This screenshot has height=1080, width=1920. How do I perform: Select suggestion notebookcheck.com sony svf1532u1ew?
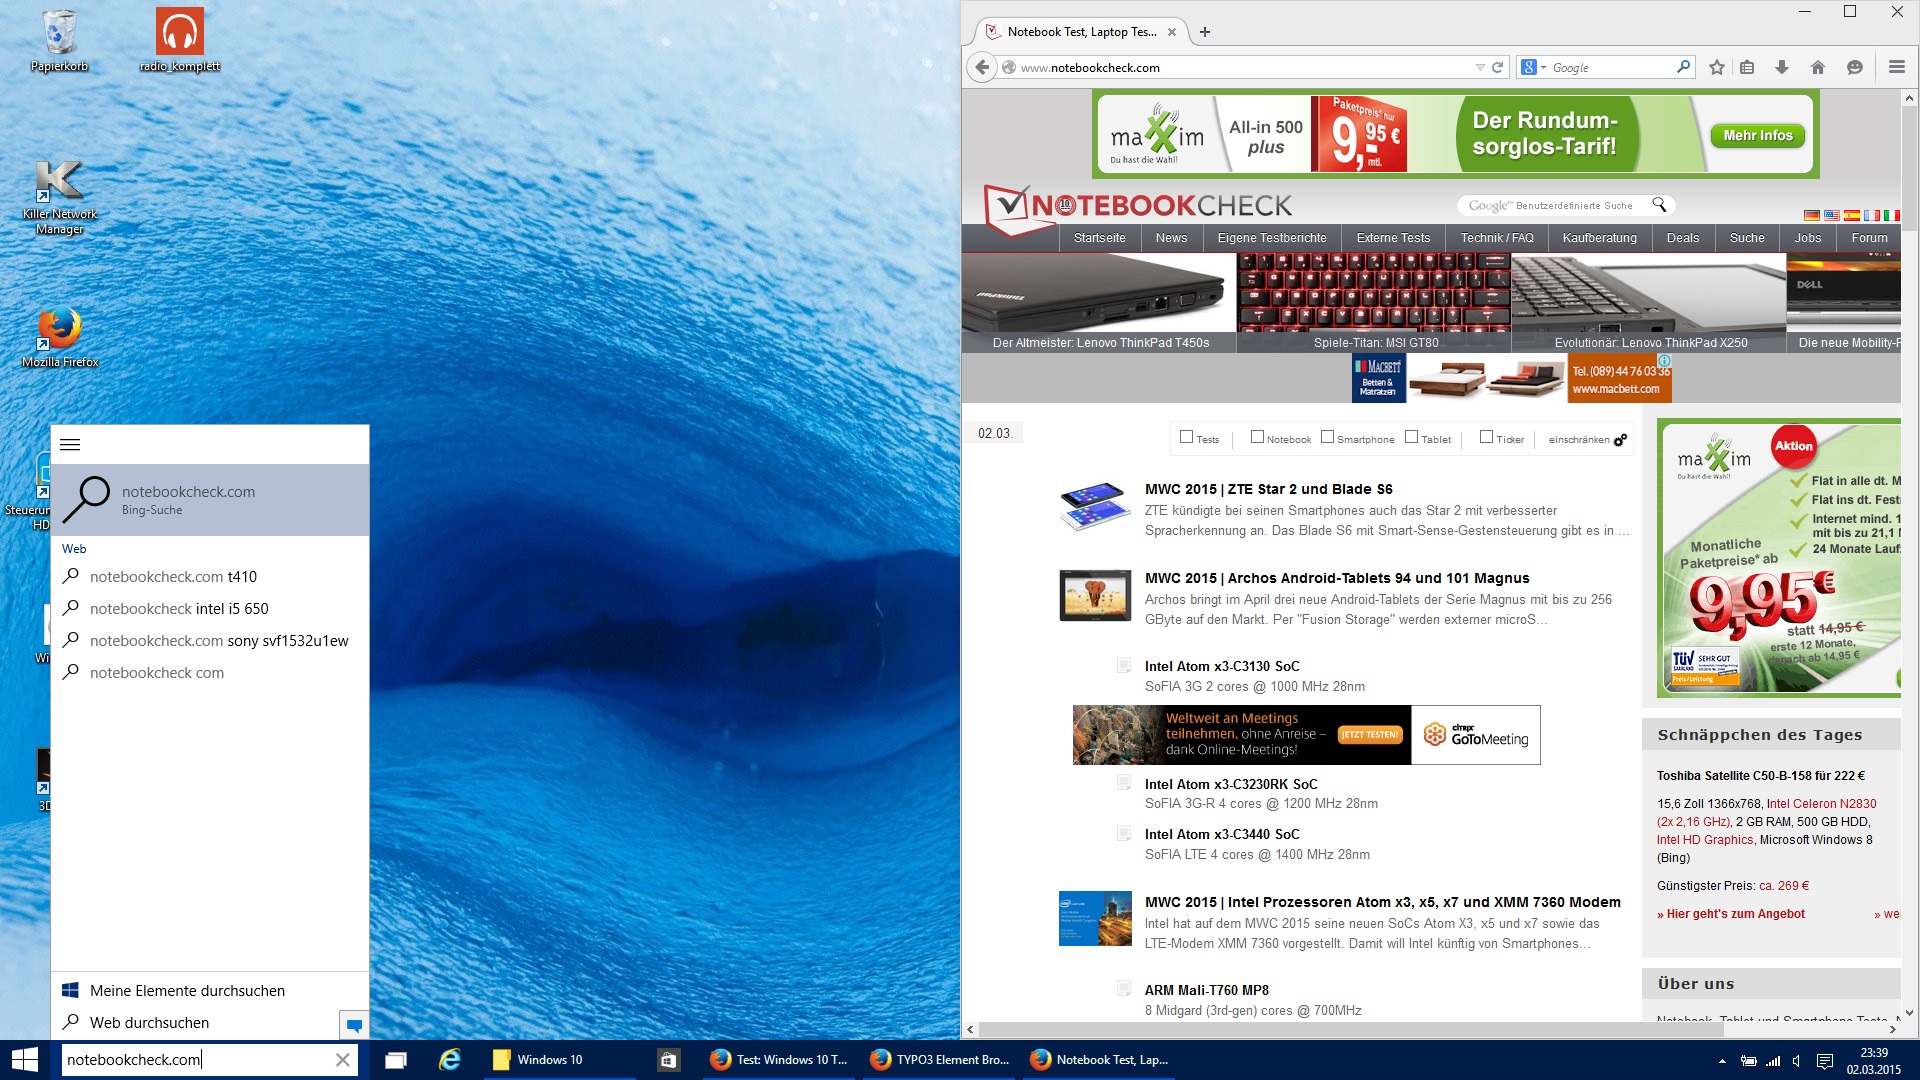(x=210, y=641)
